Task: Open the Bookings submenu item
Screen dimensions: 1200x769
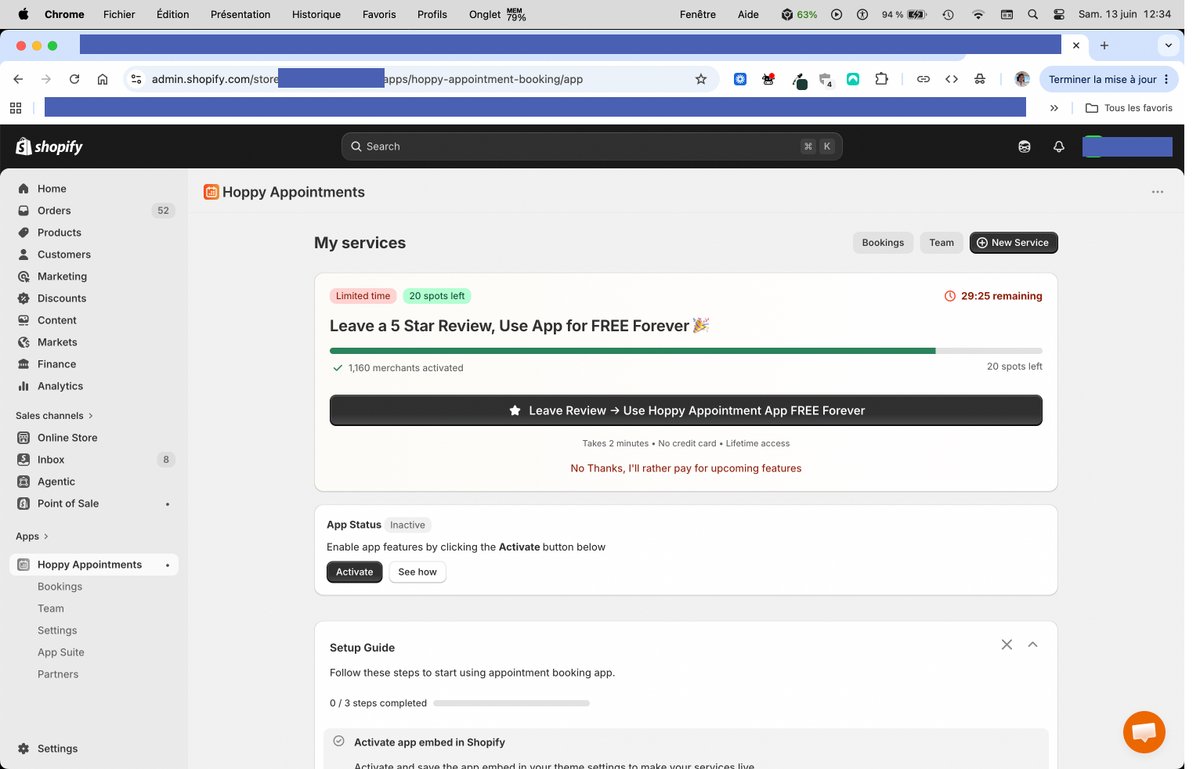Action: point(60,586)
